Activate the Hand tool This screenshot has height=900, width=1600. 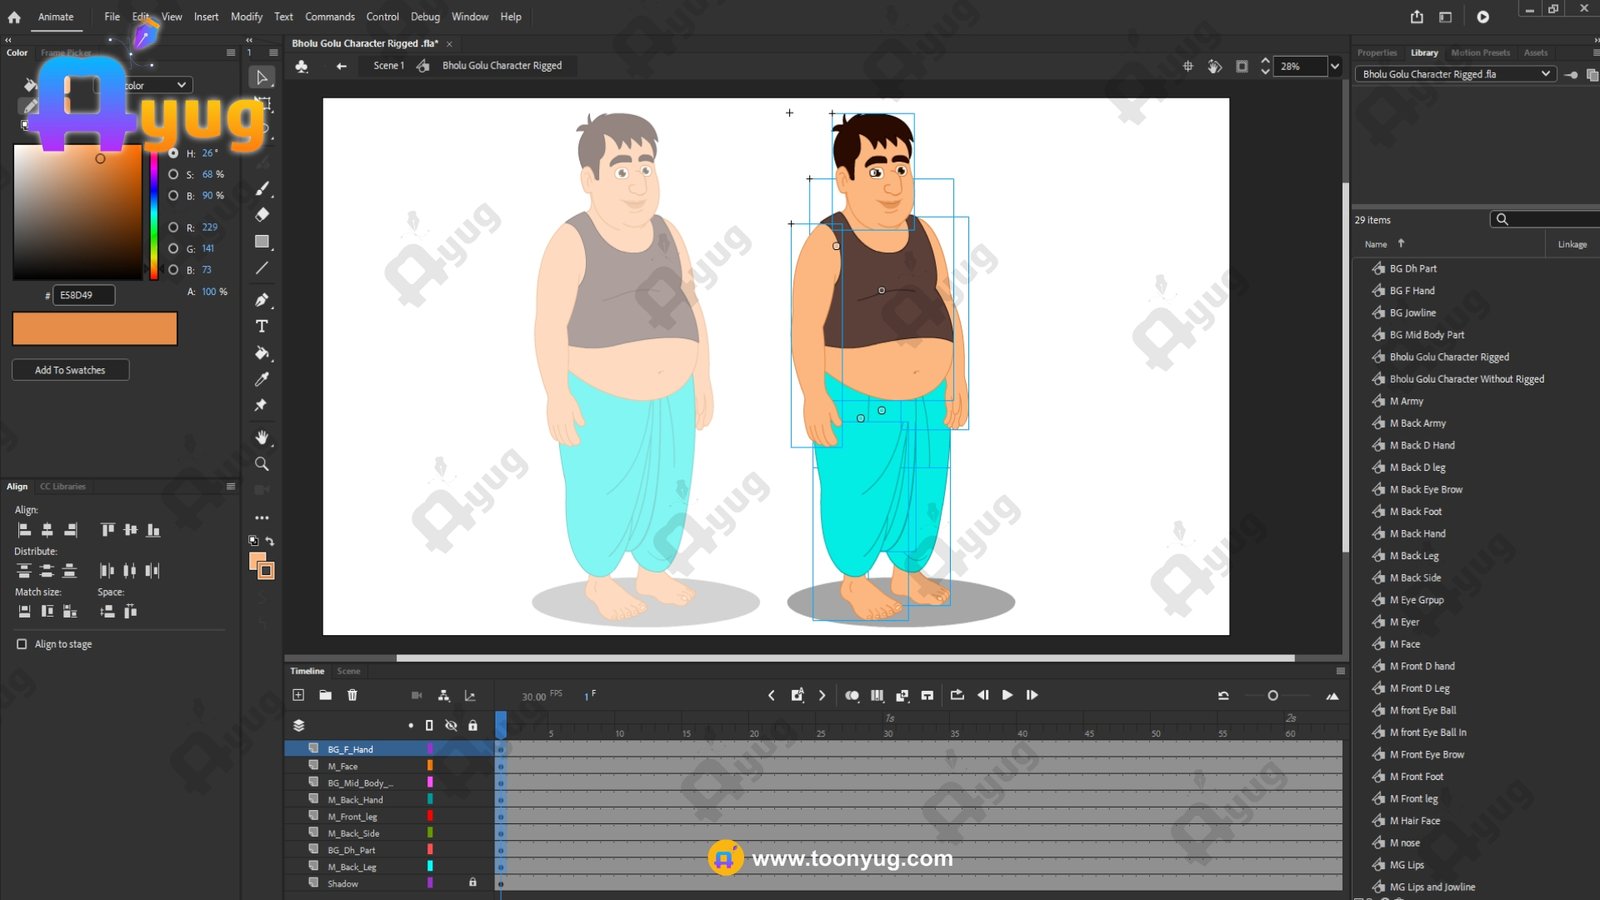pos(262,437)
